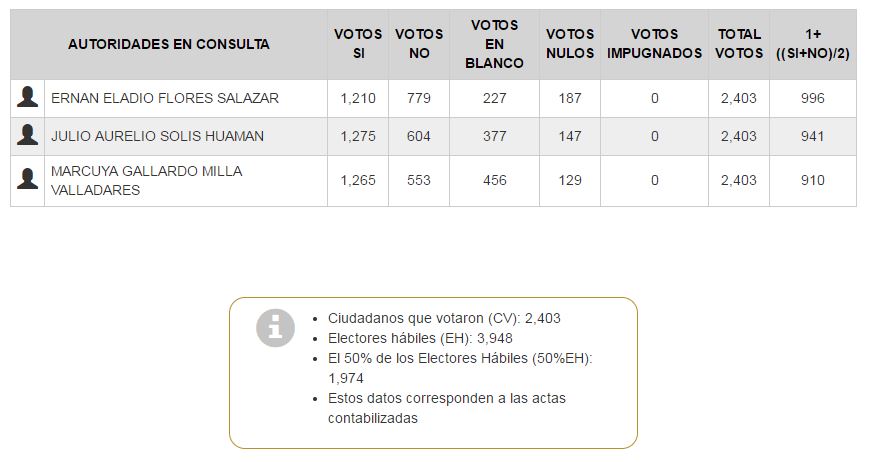Click the info icon in the summary box
This screenshot has width=879, height=462.
coord(276,327)
